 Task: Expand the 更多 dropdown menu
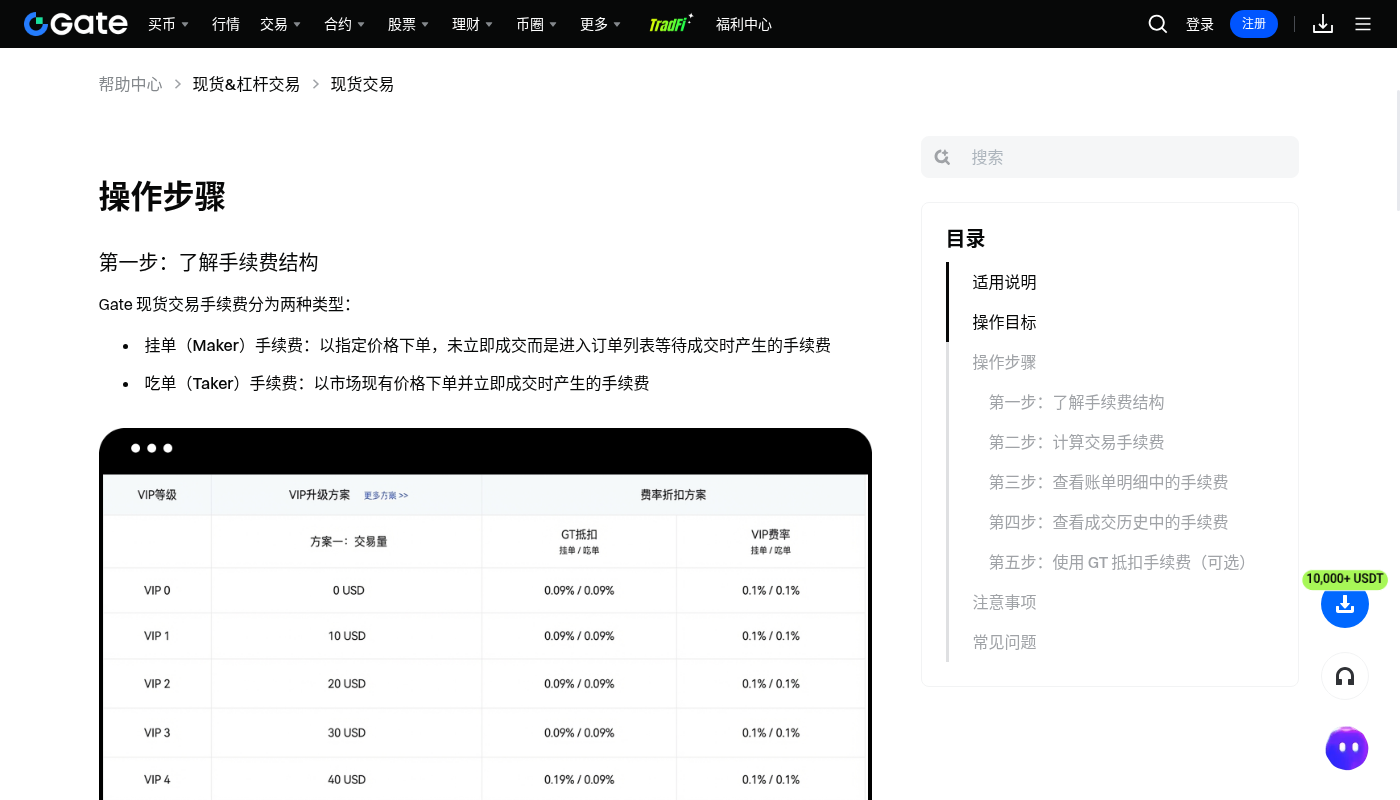click(600, 24)
